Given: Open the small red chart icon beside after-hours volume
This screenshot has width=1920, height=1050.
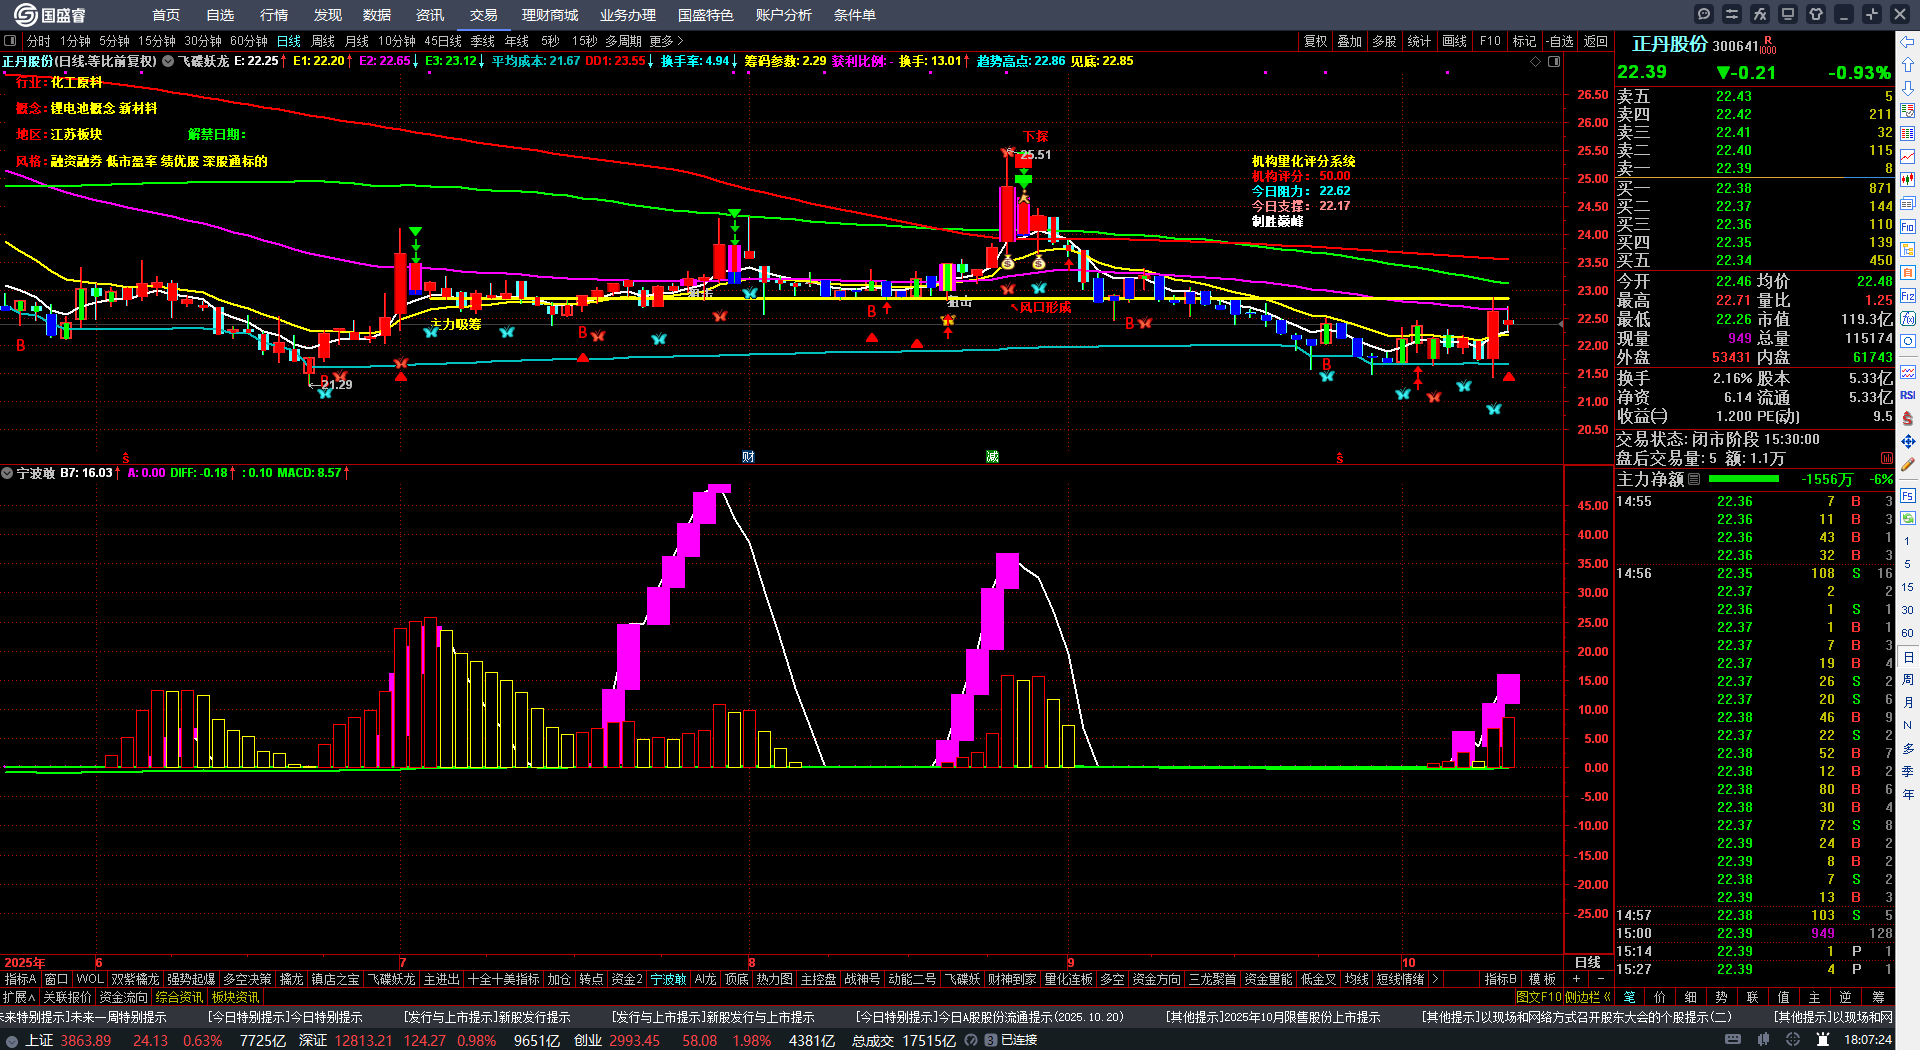Looking at the screenshot, I should [x=1887, y=458].
